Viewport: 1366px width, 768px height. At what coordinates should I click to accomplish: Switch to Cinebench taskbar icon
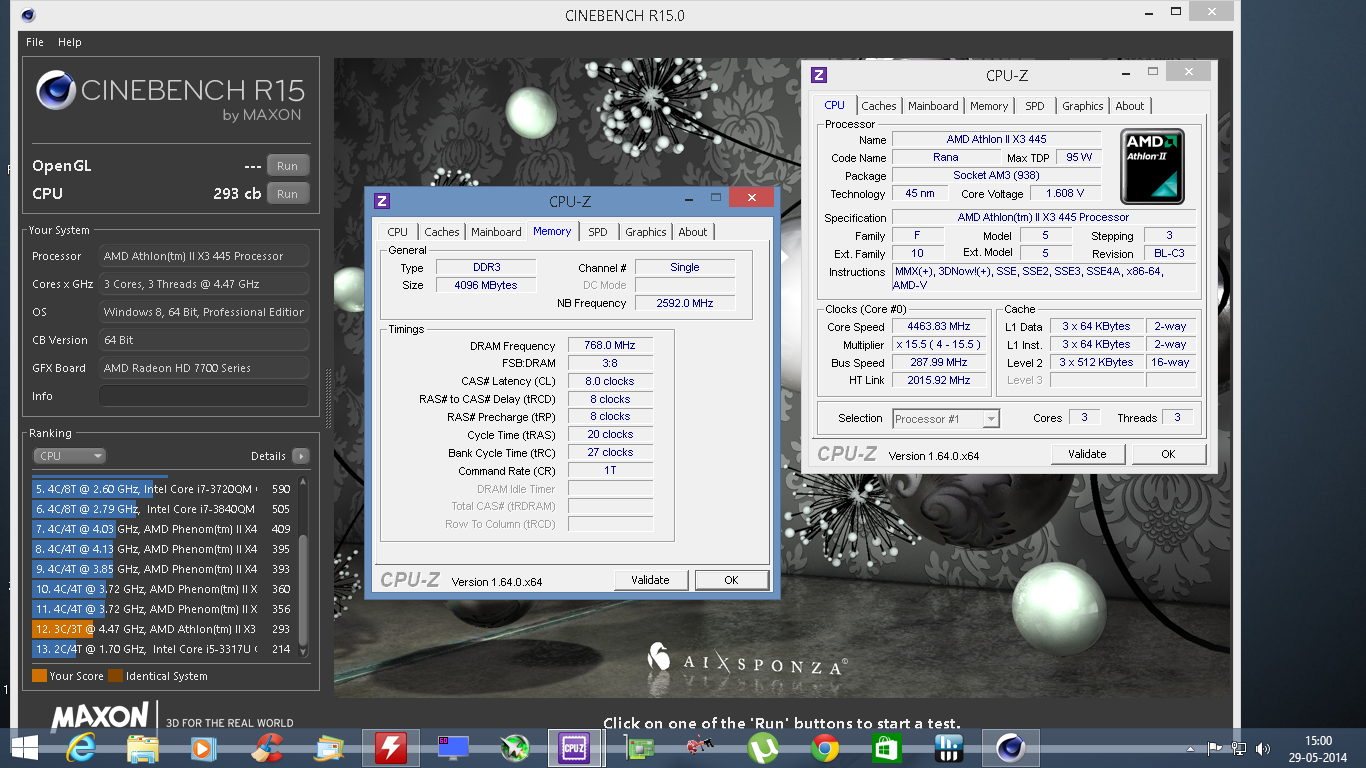tap(1011, 748)
